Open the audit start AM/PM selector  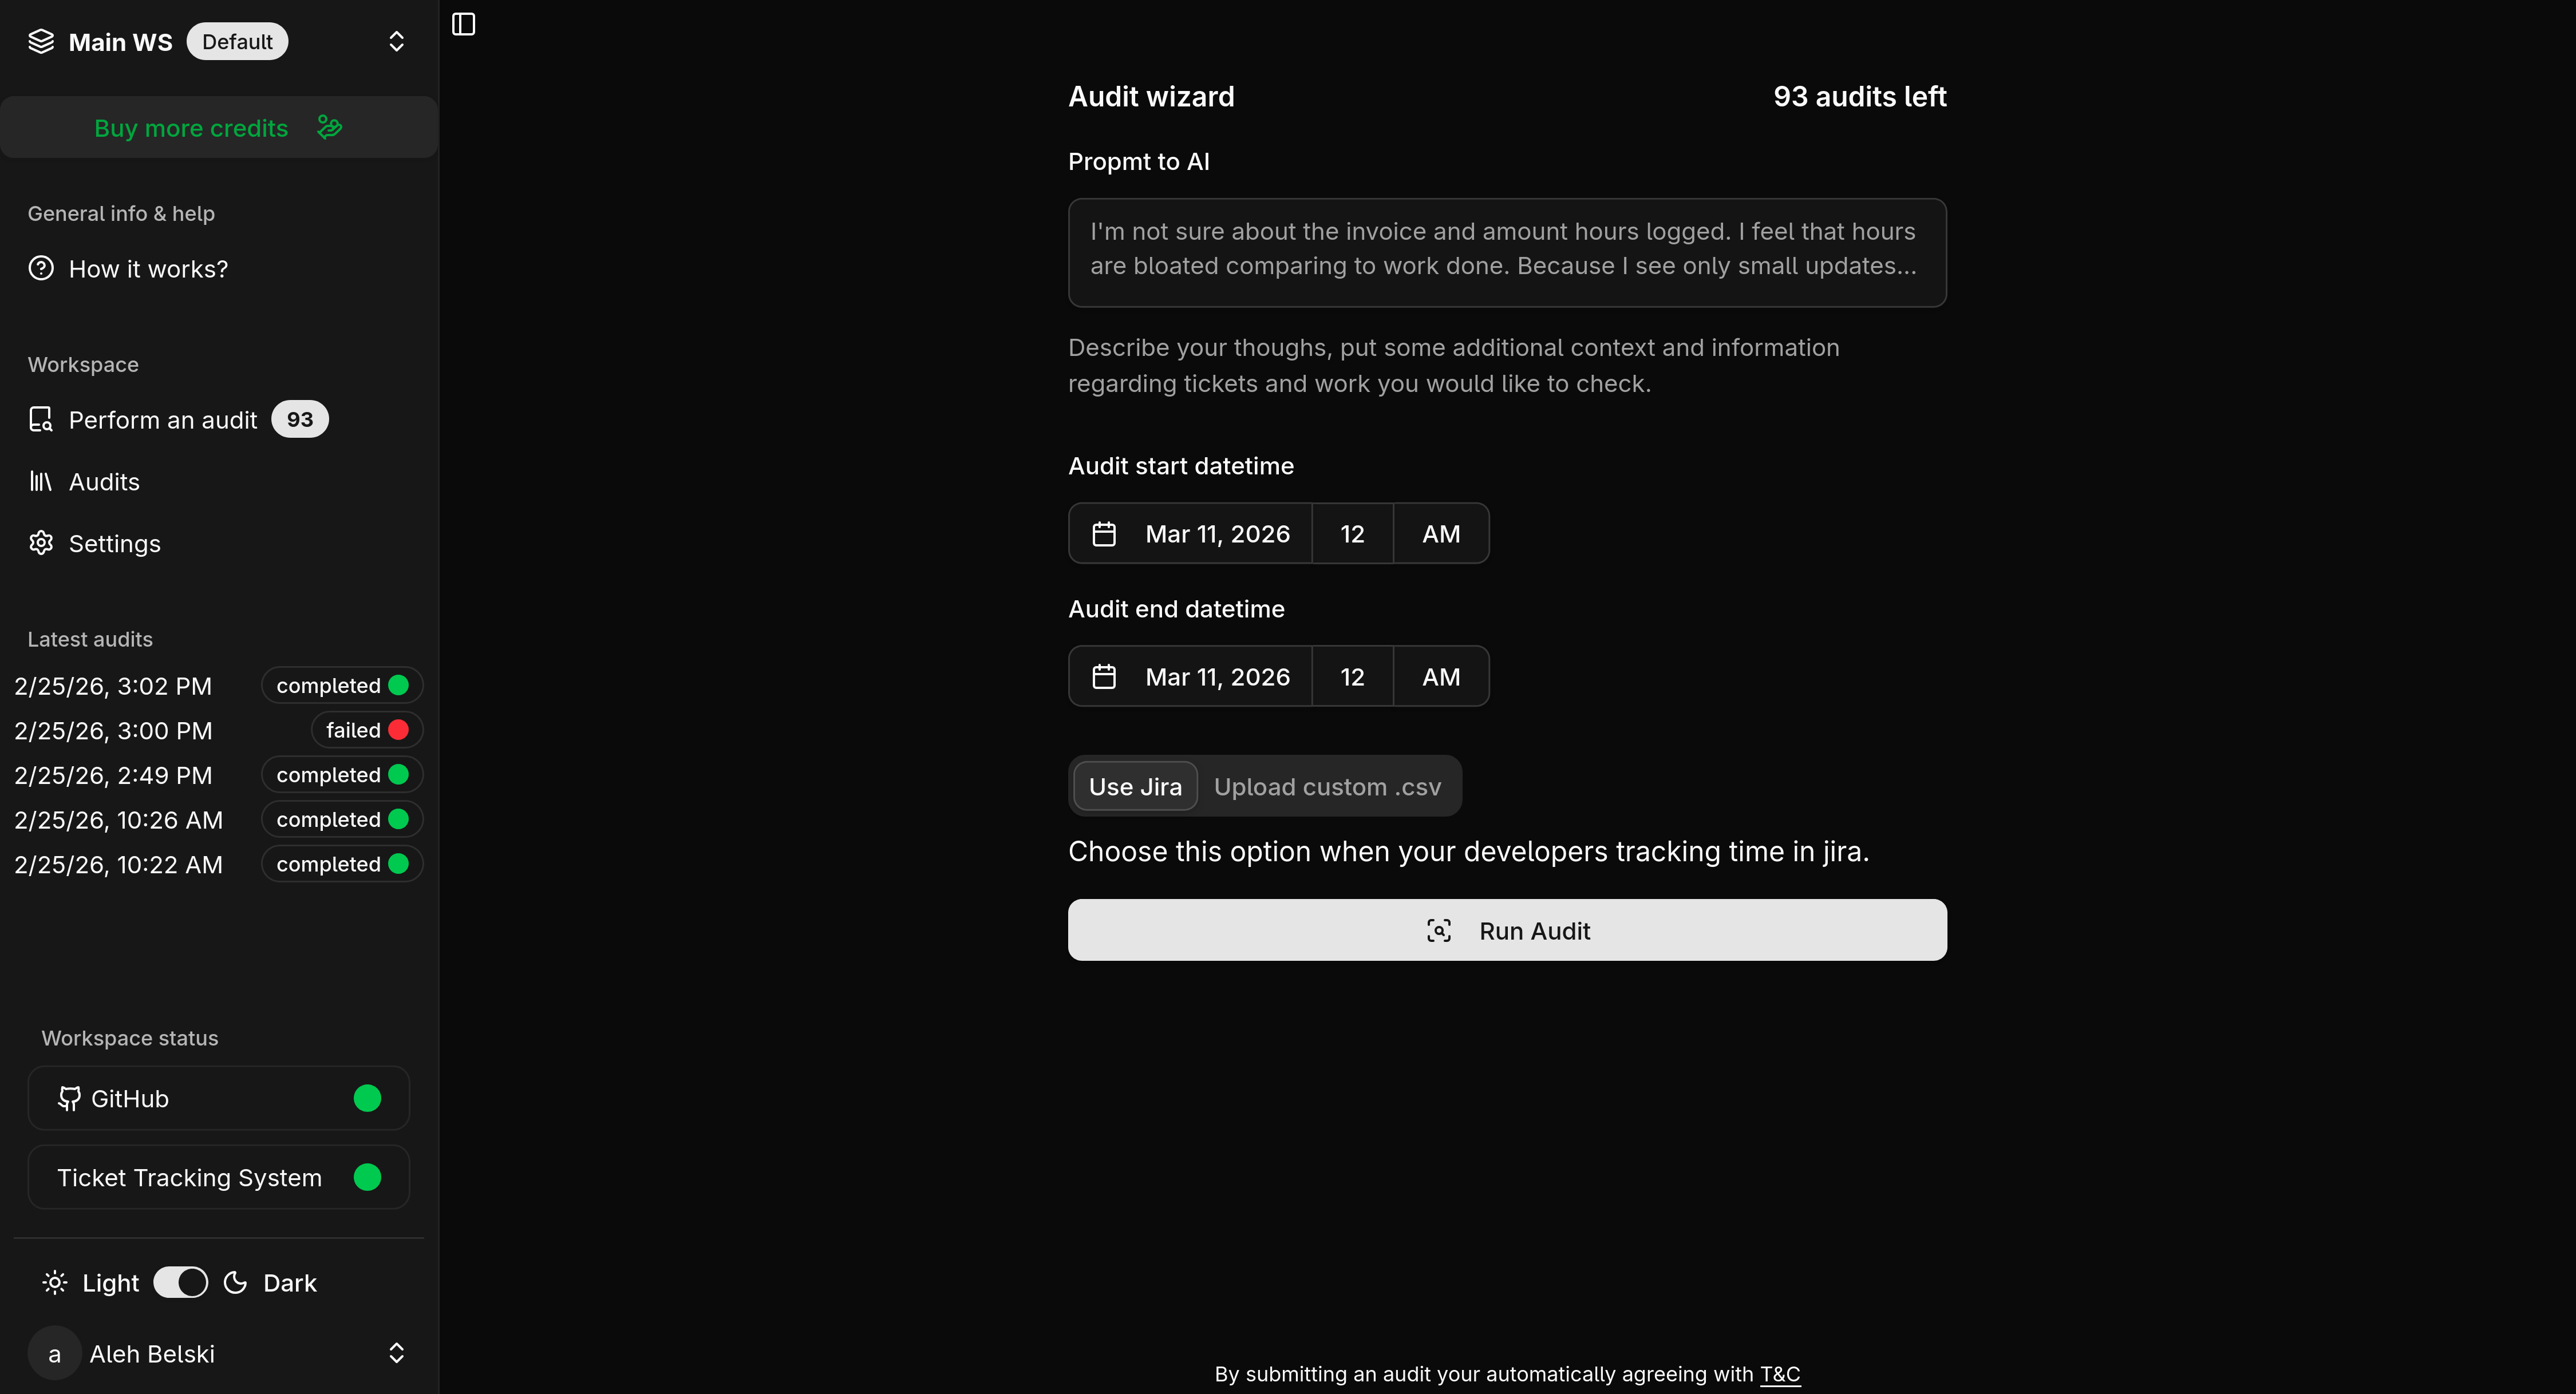coord(1440,534)
